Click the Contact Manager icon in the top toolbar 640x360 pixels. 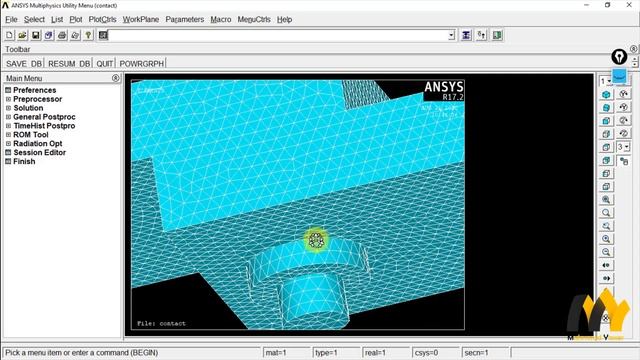497,35
